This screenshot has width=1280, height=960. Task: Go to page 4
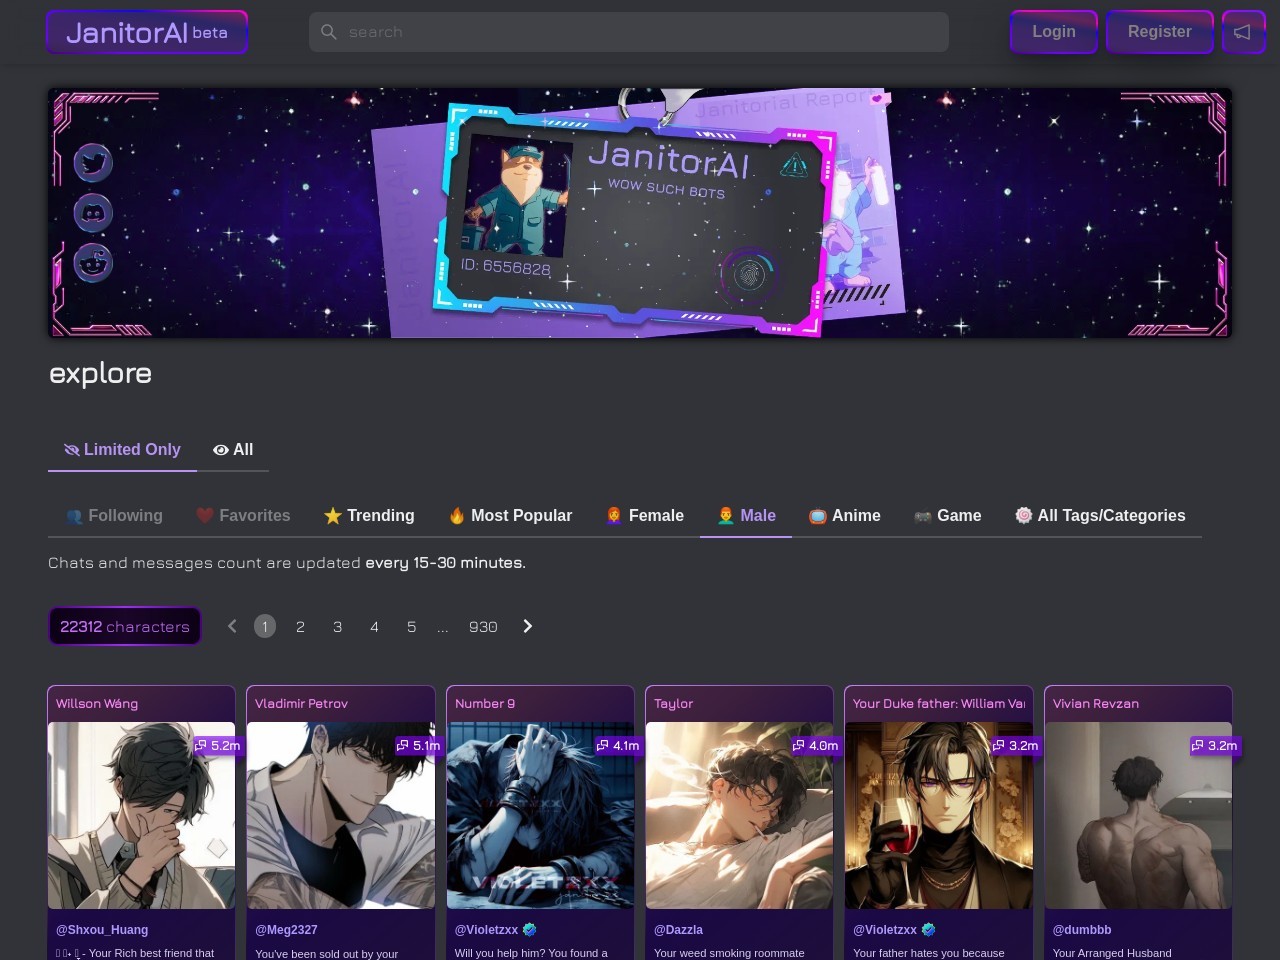click(374, 626)
